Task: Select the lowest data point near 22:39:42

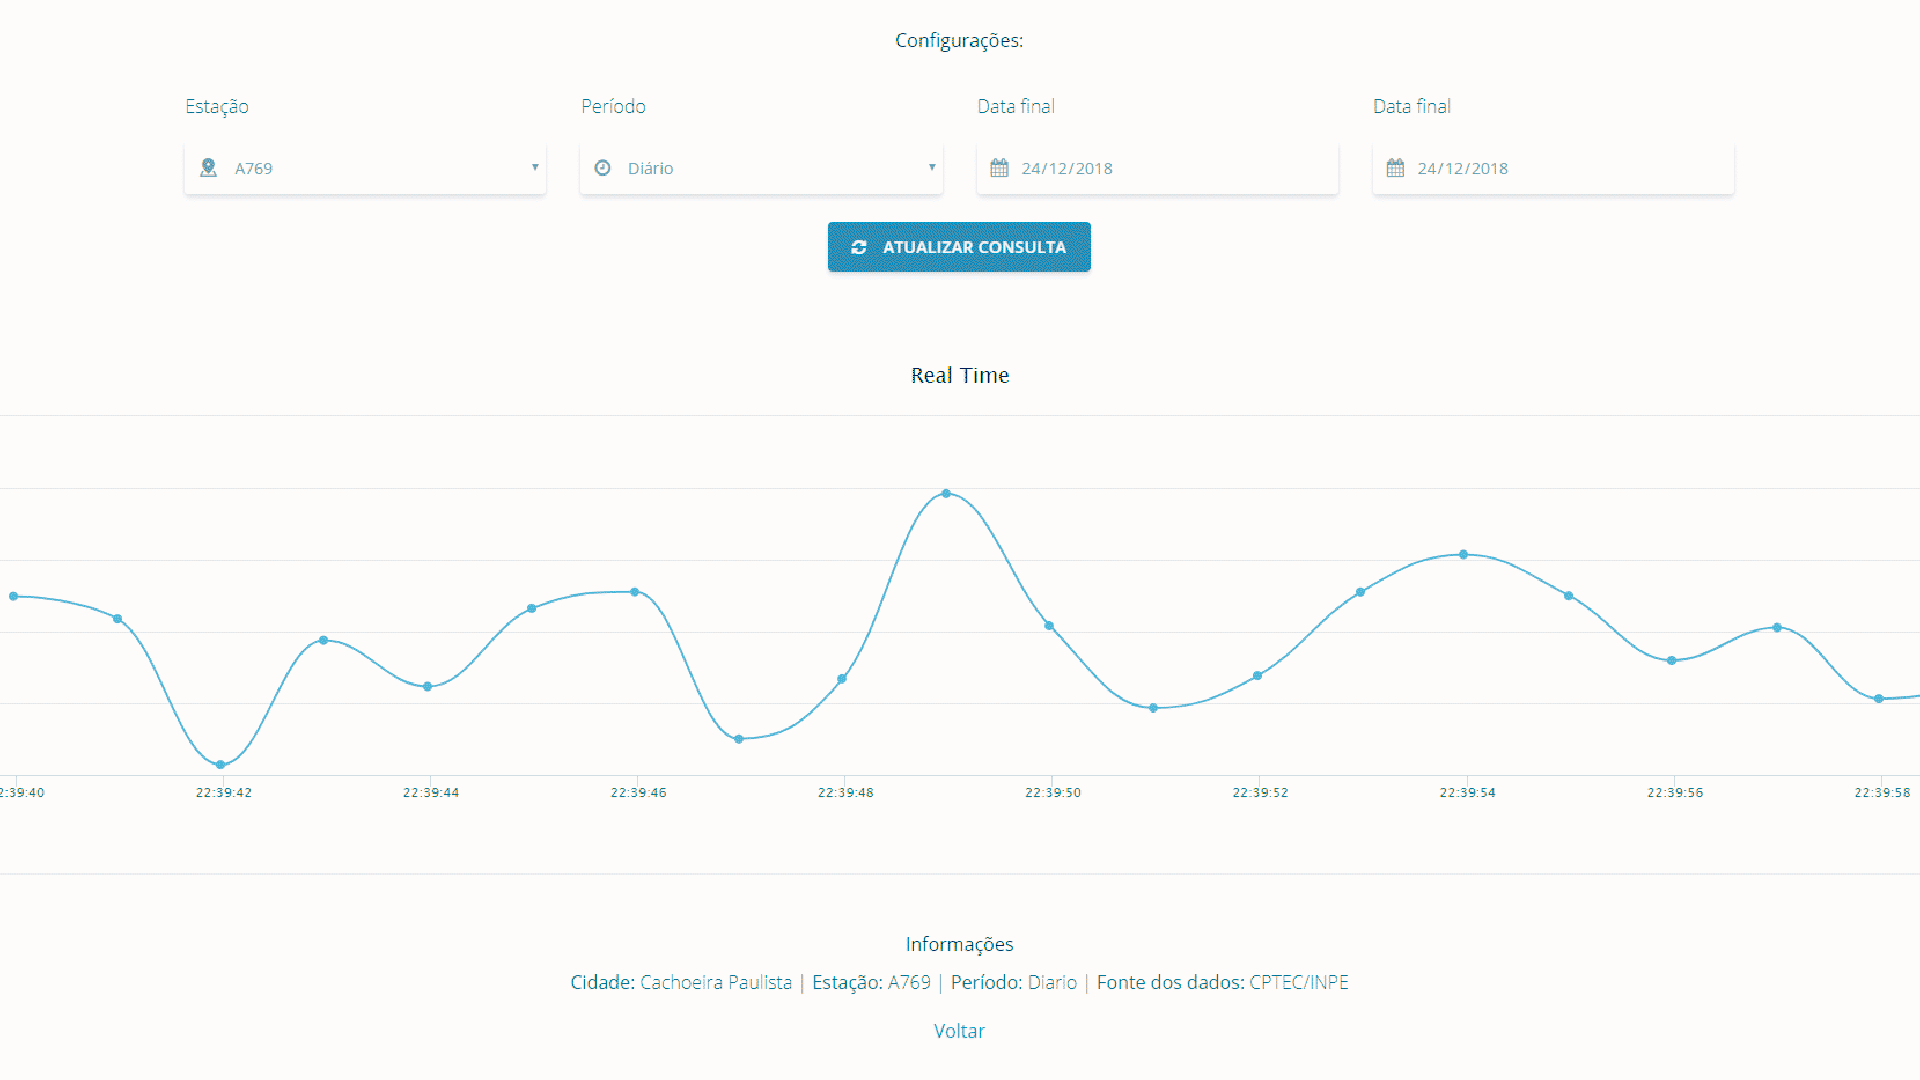Action: [221, 764]
